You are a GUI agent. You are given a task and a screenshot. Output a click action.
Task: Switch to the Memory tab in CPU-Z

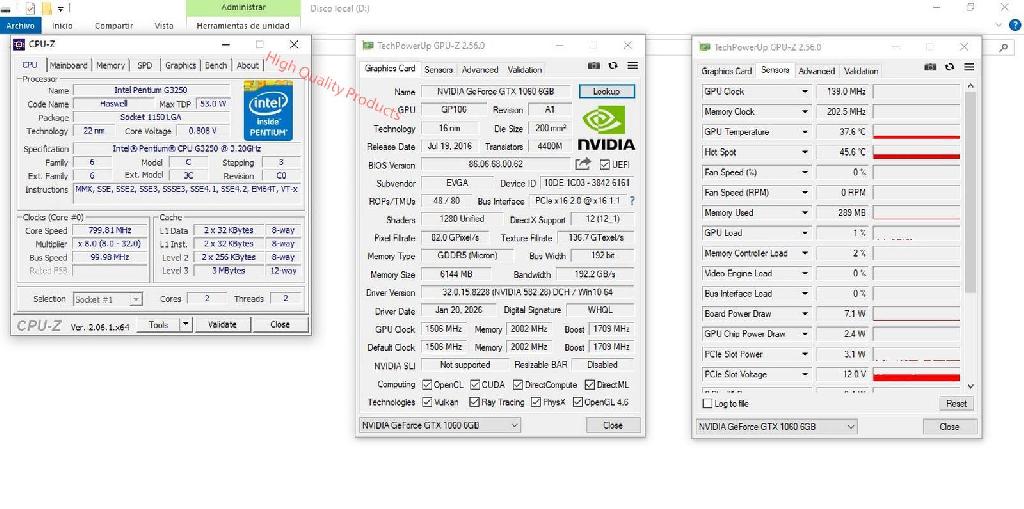[110, 65]
